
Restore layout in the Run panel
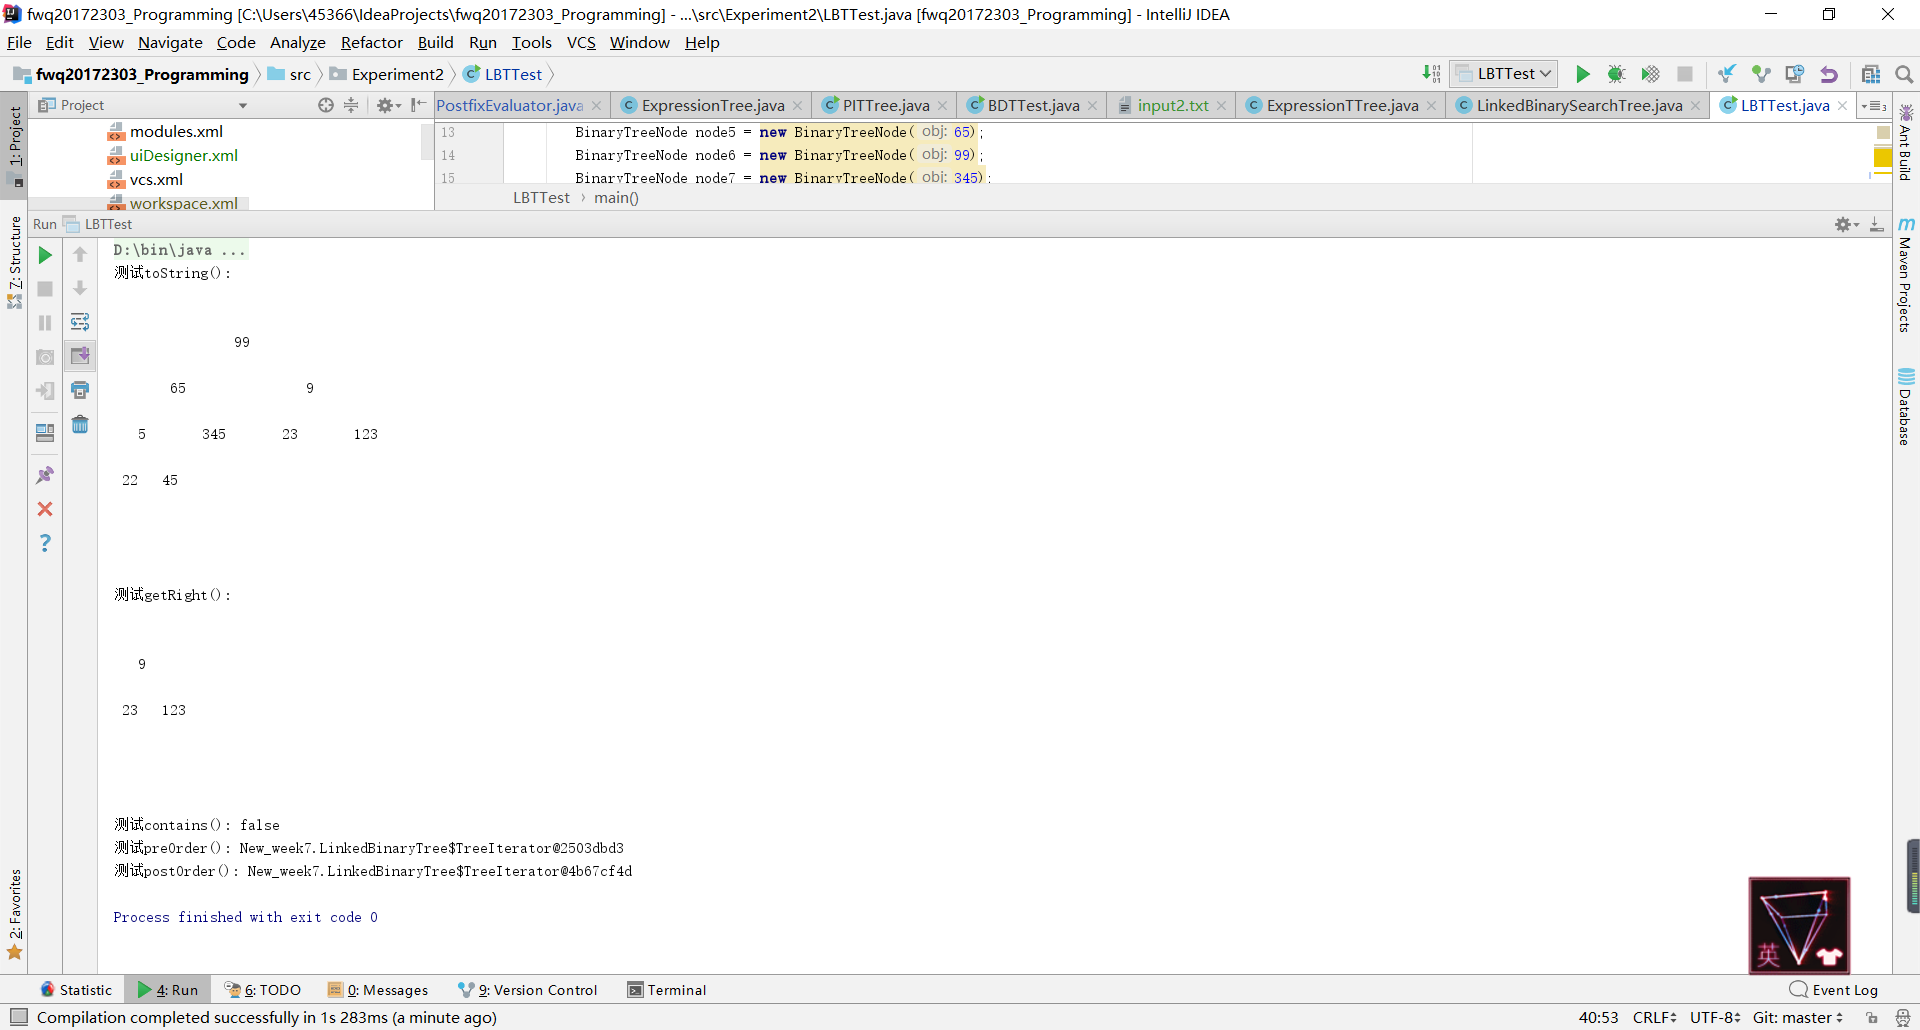(45, 432)
